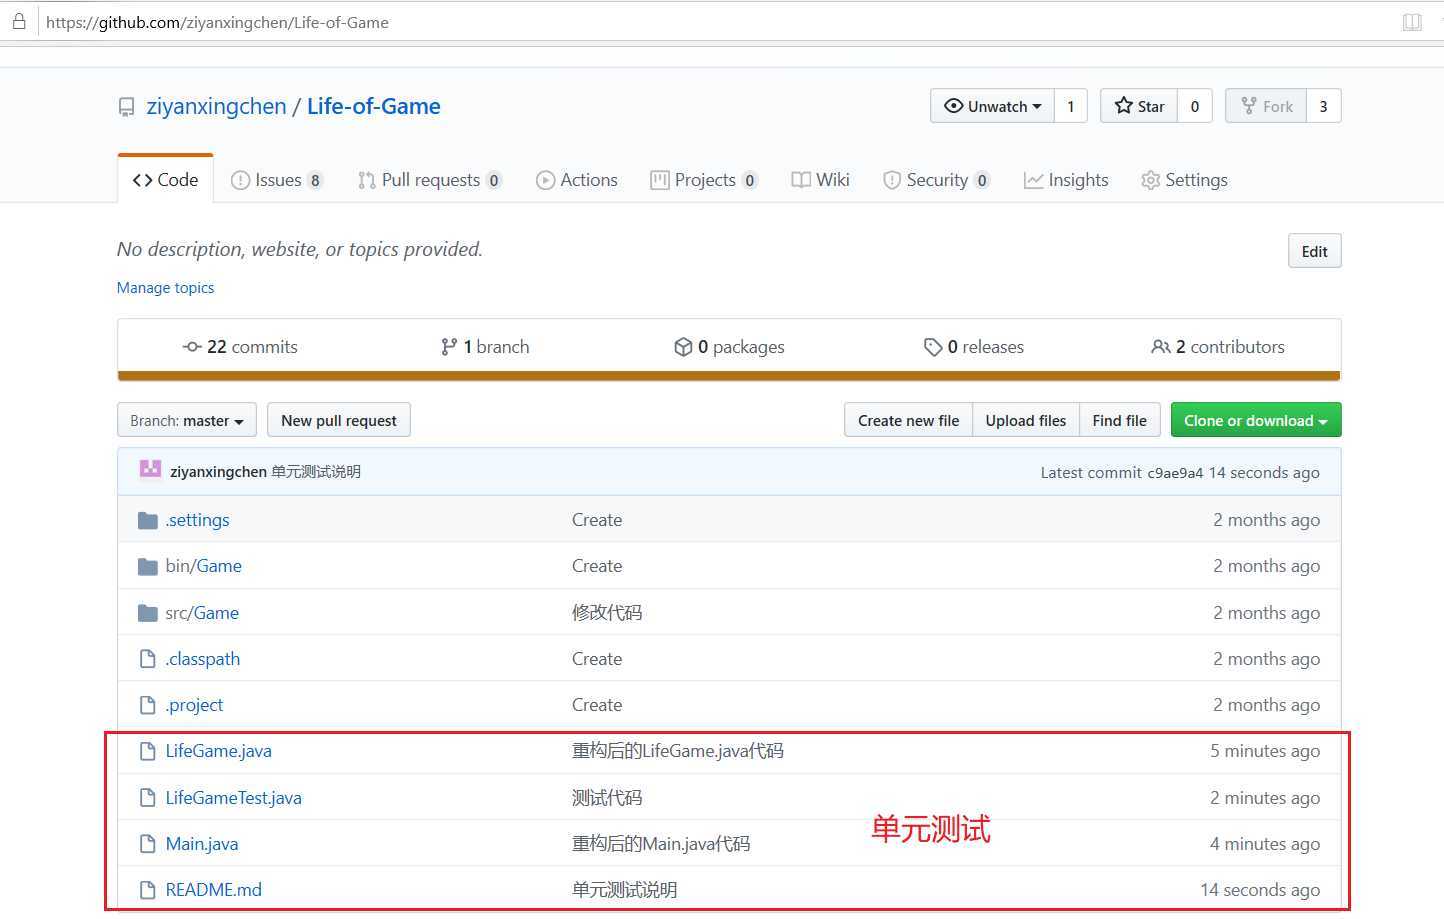Open the Manage topics link
Screen dimensions: 1444x919
pyautogui.click(x=165, y=288)
